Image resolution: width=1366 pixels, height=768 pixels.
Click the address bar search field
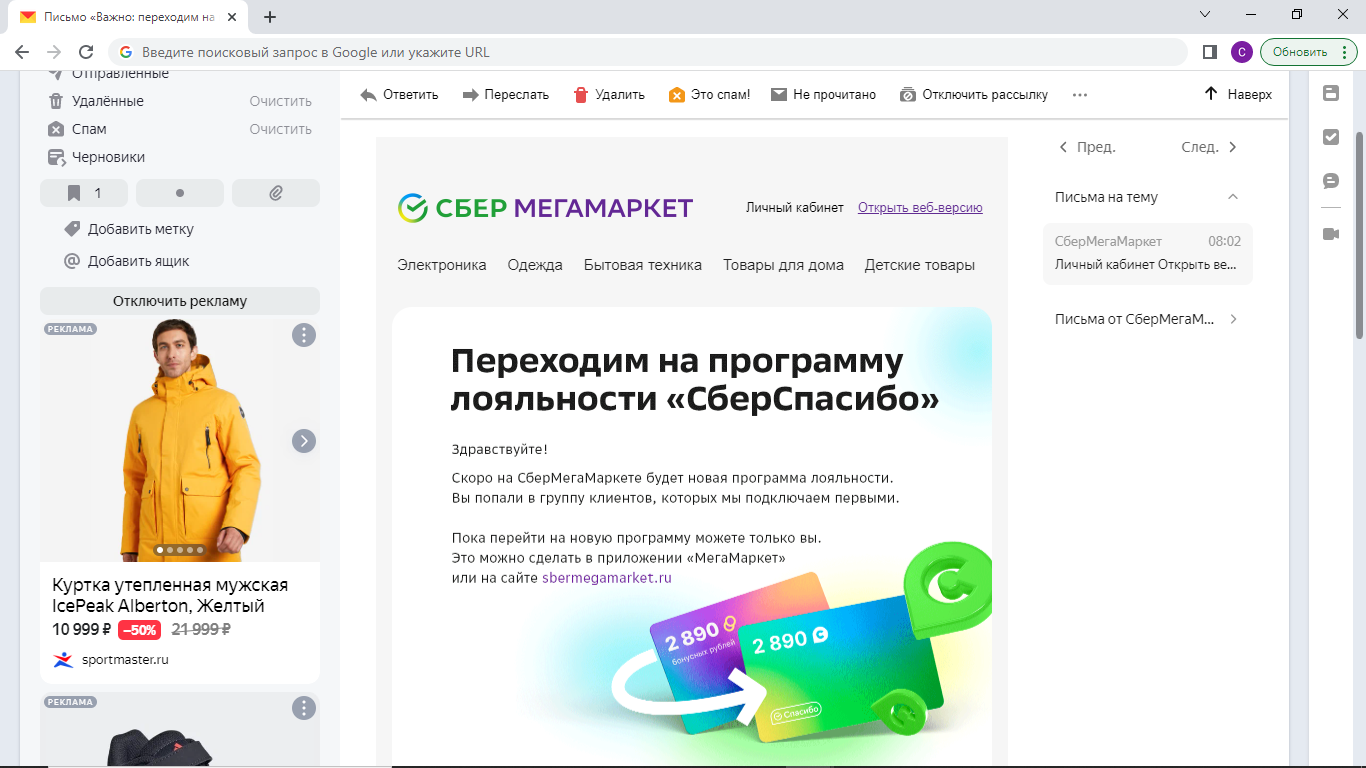(x=648, y=52)
